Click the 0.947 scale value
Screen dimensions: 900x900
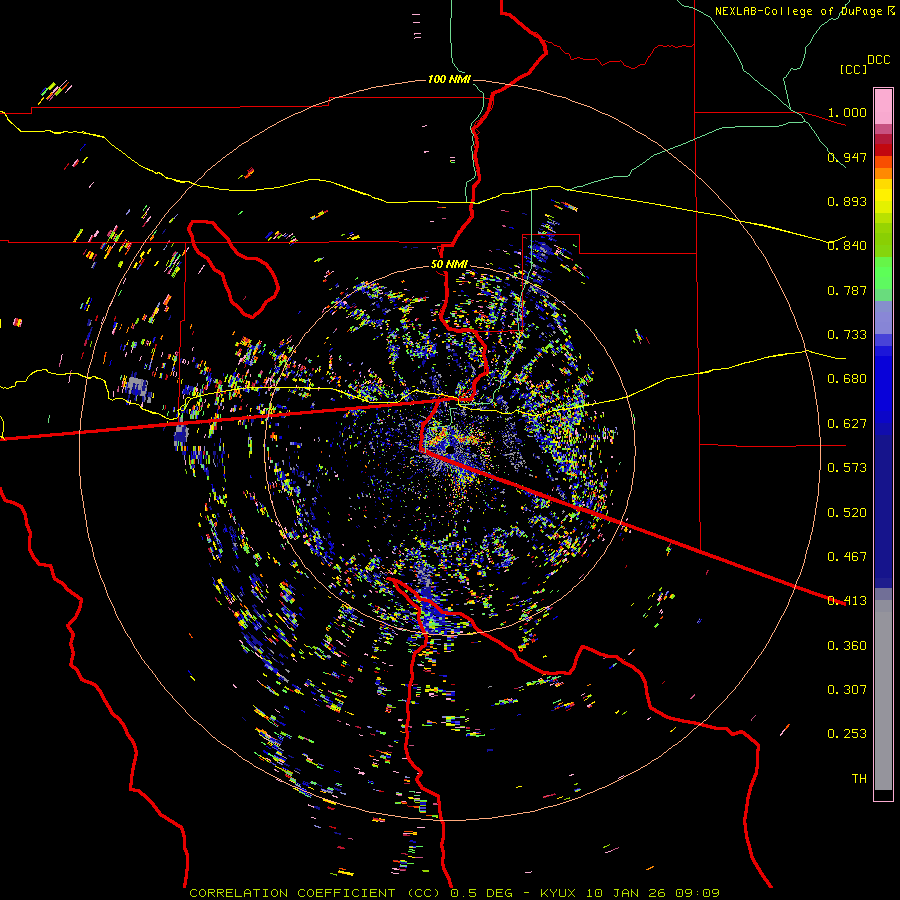click(x=847, y=157)
